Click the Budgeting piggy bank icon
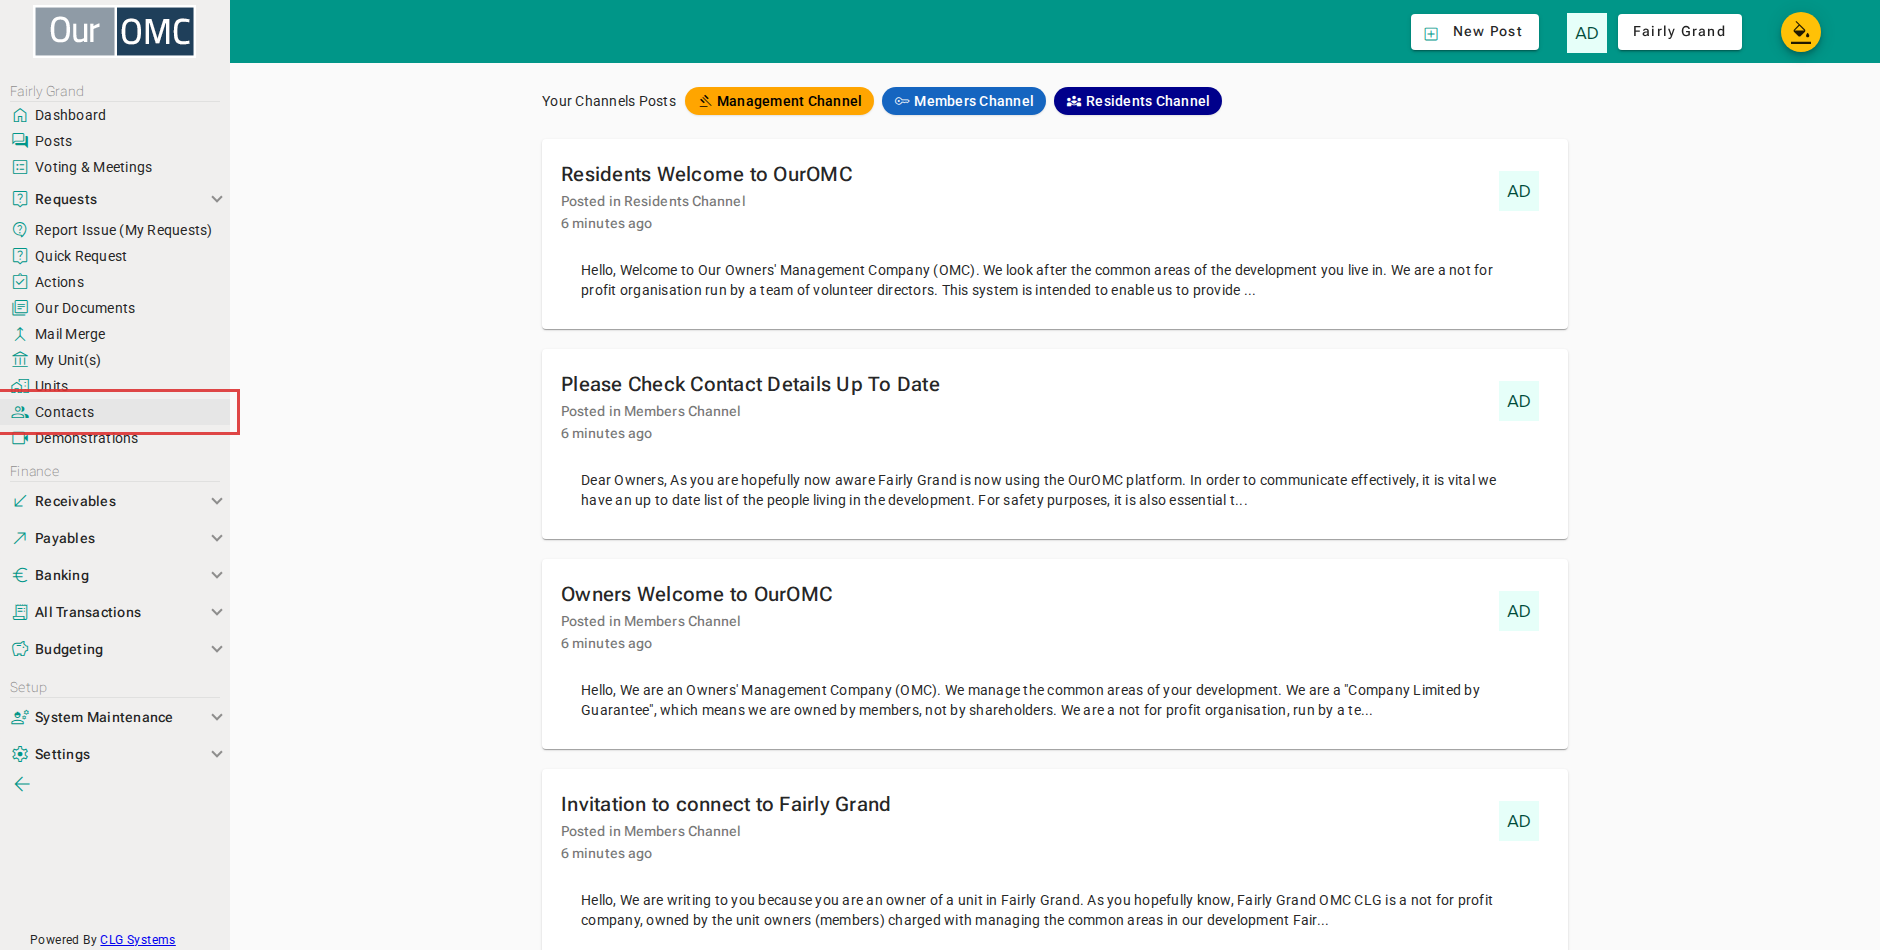 pos(20,649)
